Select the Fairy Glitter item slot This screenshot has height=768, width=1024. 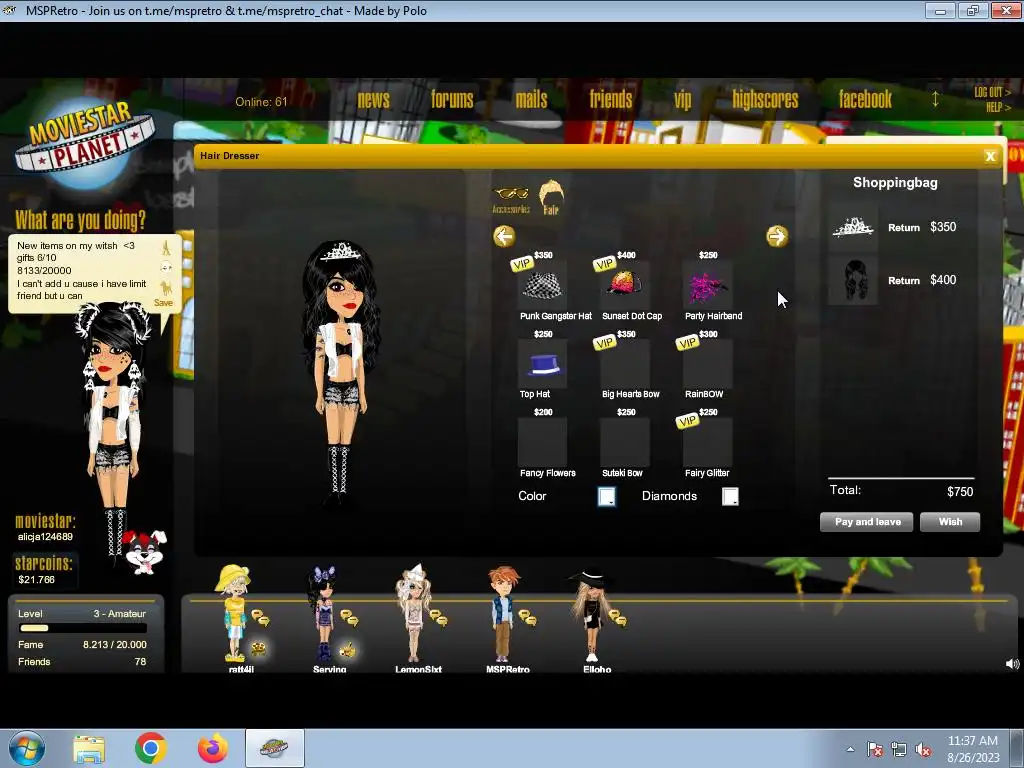[x=707, y=443]
